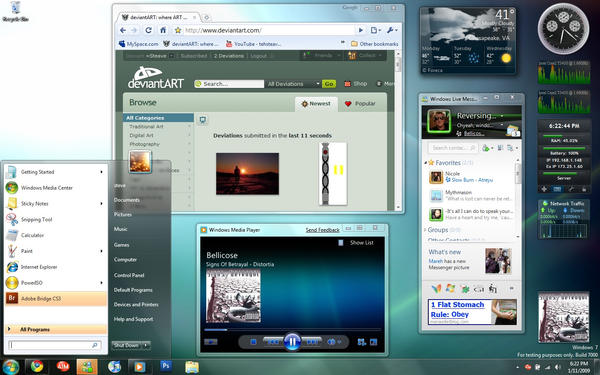
Task: Open Getting Started in the Start menu
Action: 55,172
